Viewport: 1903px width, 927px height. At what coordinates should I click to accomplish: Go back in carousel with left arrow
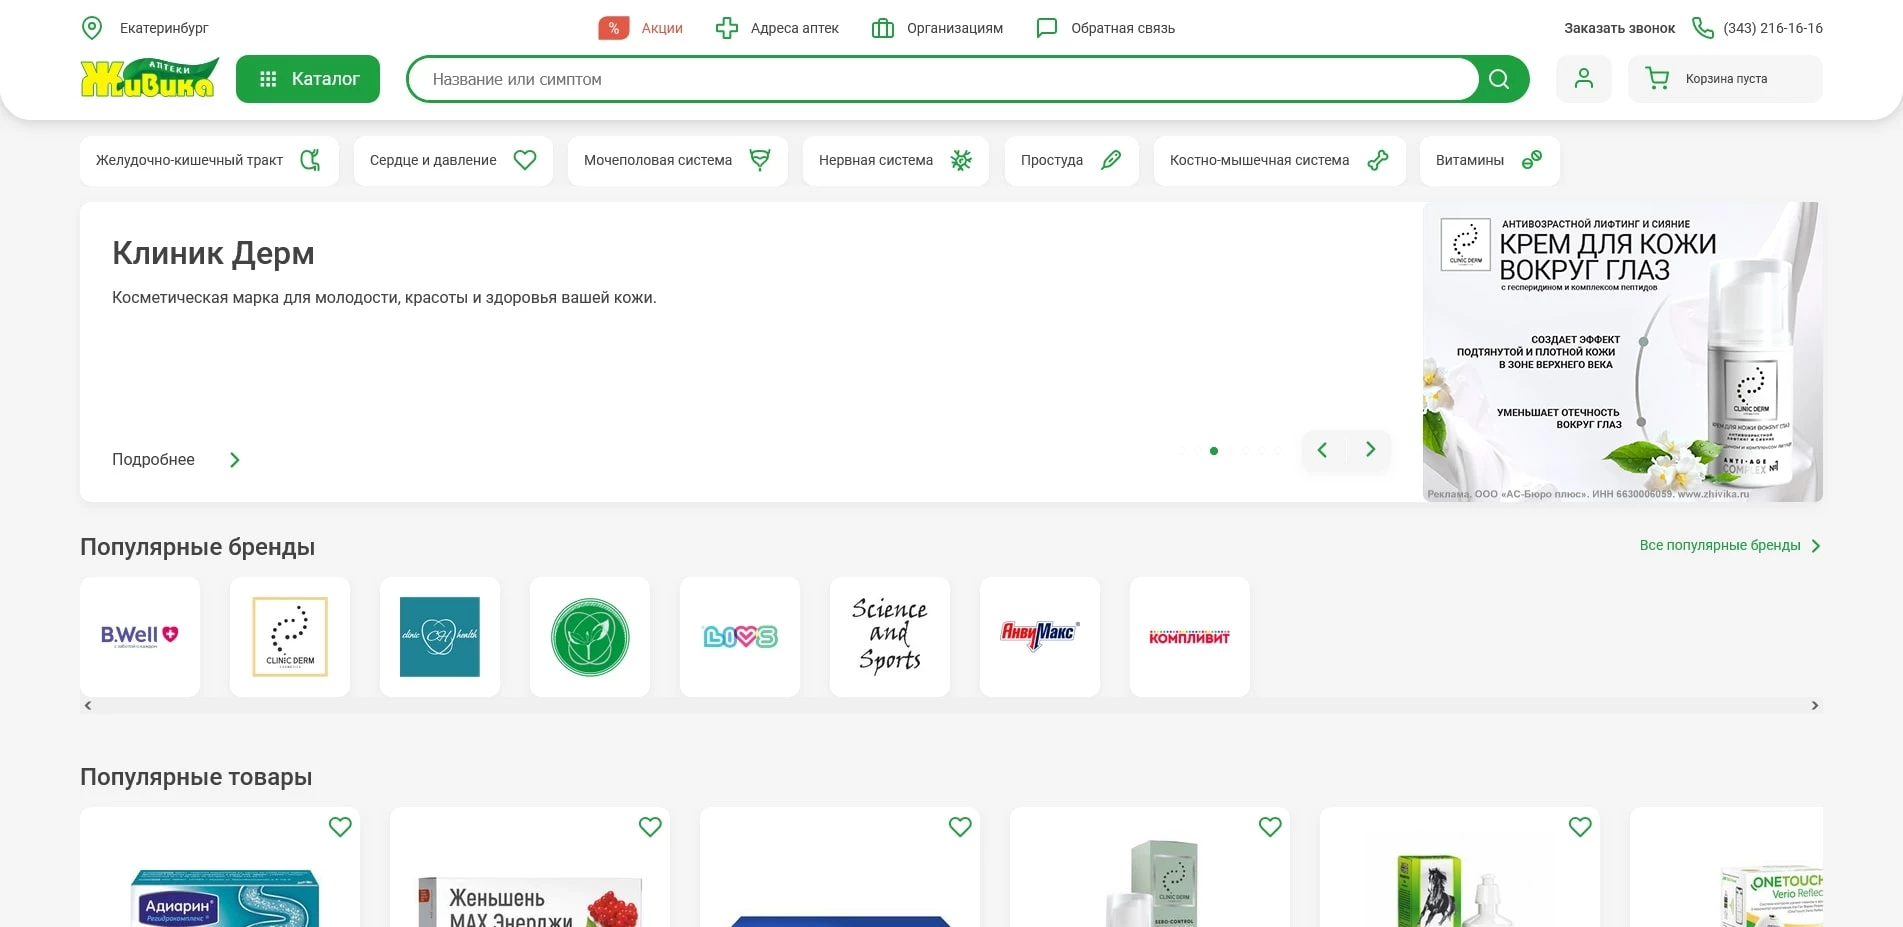coord(1322,450)
